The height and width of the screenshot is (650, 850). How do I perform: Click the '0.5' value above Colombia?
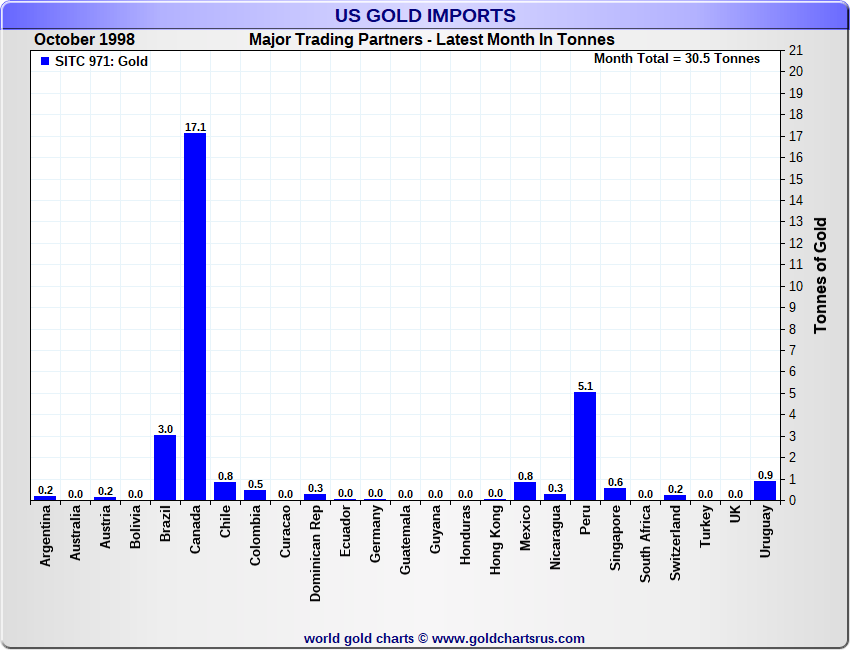[255, 484]
